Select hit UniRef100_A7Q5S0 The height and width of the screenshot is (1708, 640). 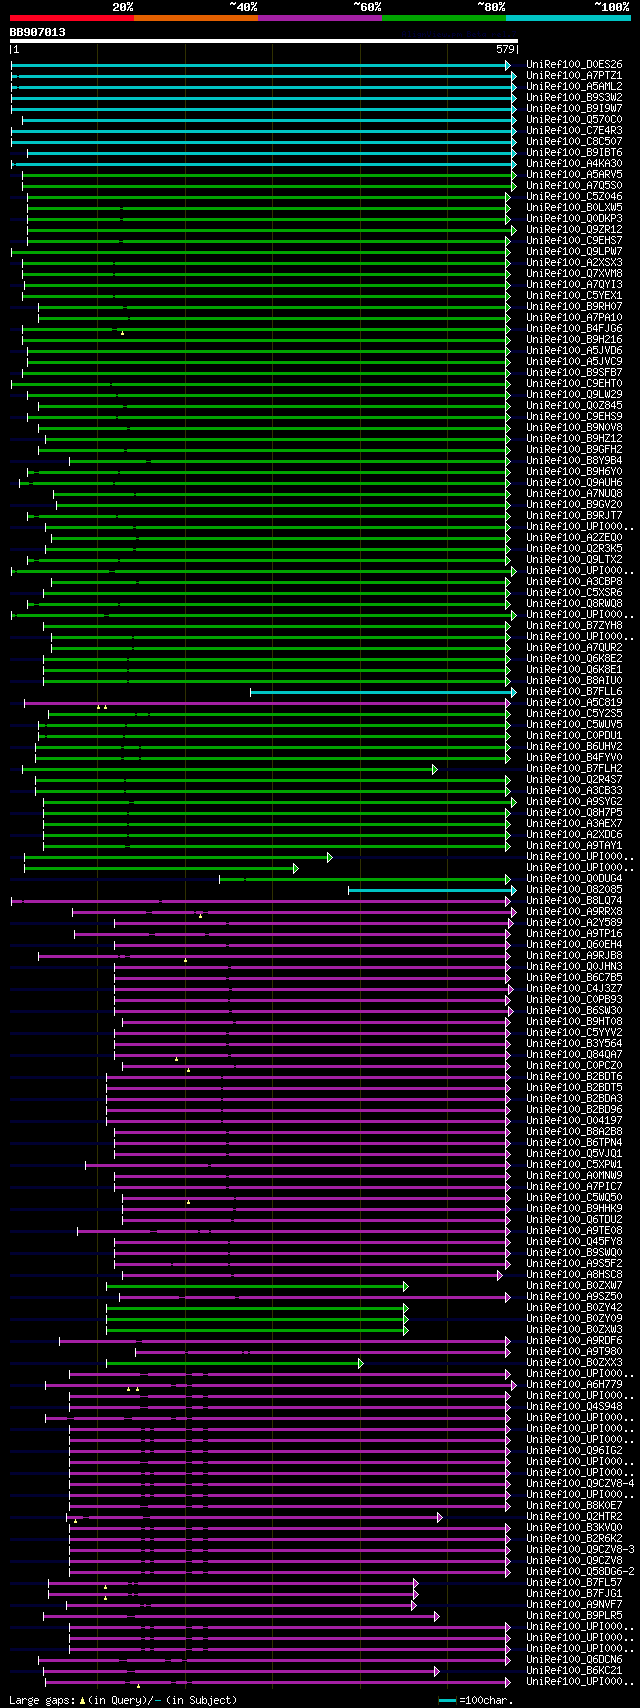coord(574,186)
